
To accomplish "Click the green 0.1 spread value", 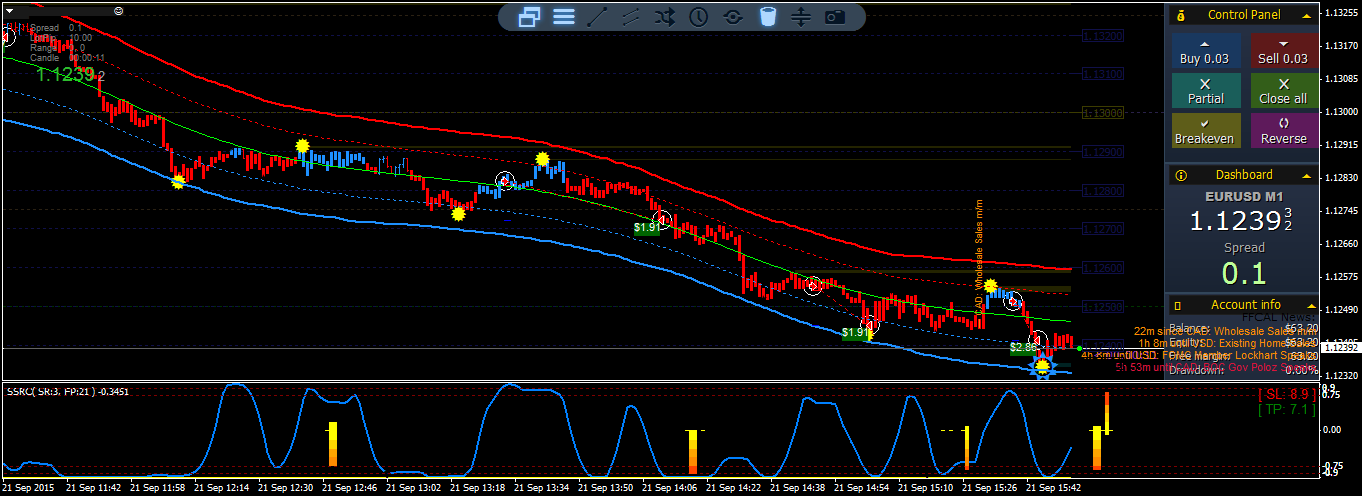I will point(1244,273).
